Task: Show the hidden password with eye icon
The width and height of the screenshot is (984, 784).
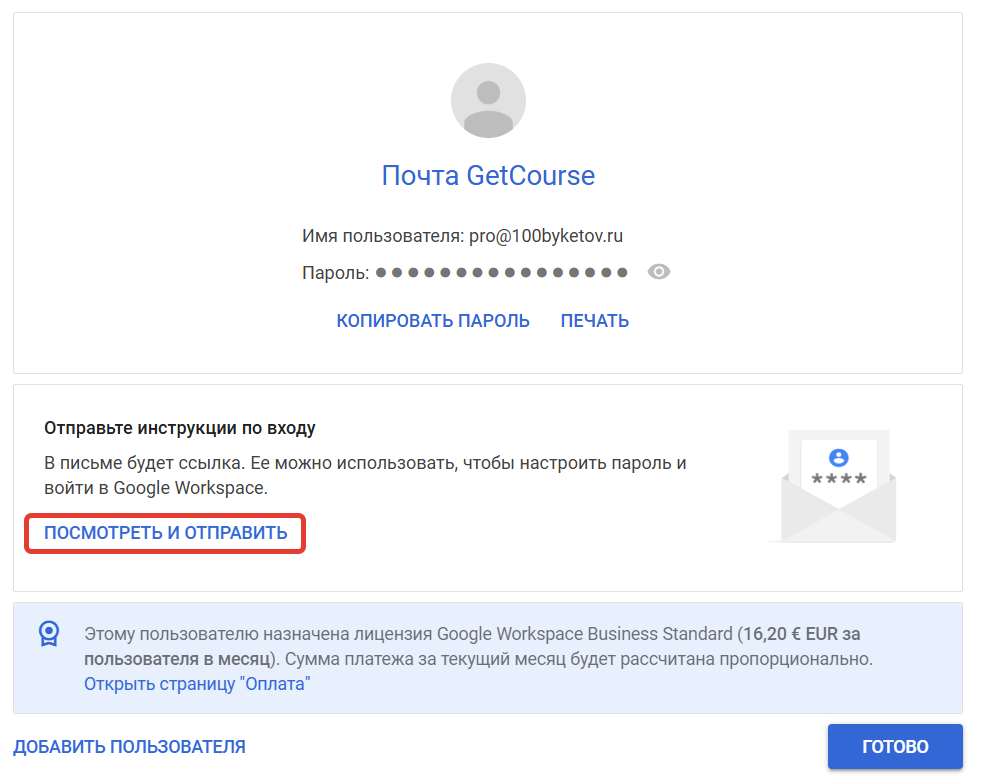Action: click(x=658, y=272)
